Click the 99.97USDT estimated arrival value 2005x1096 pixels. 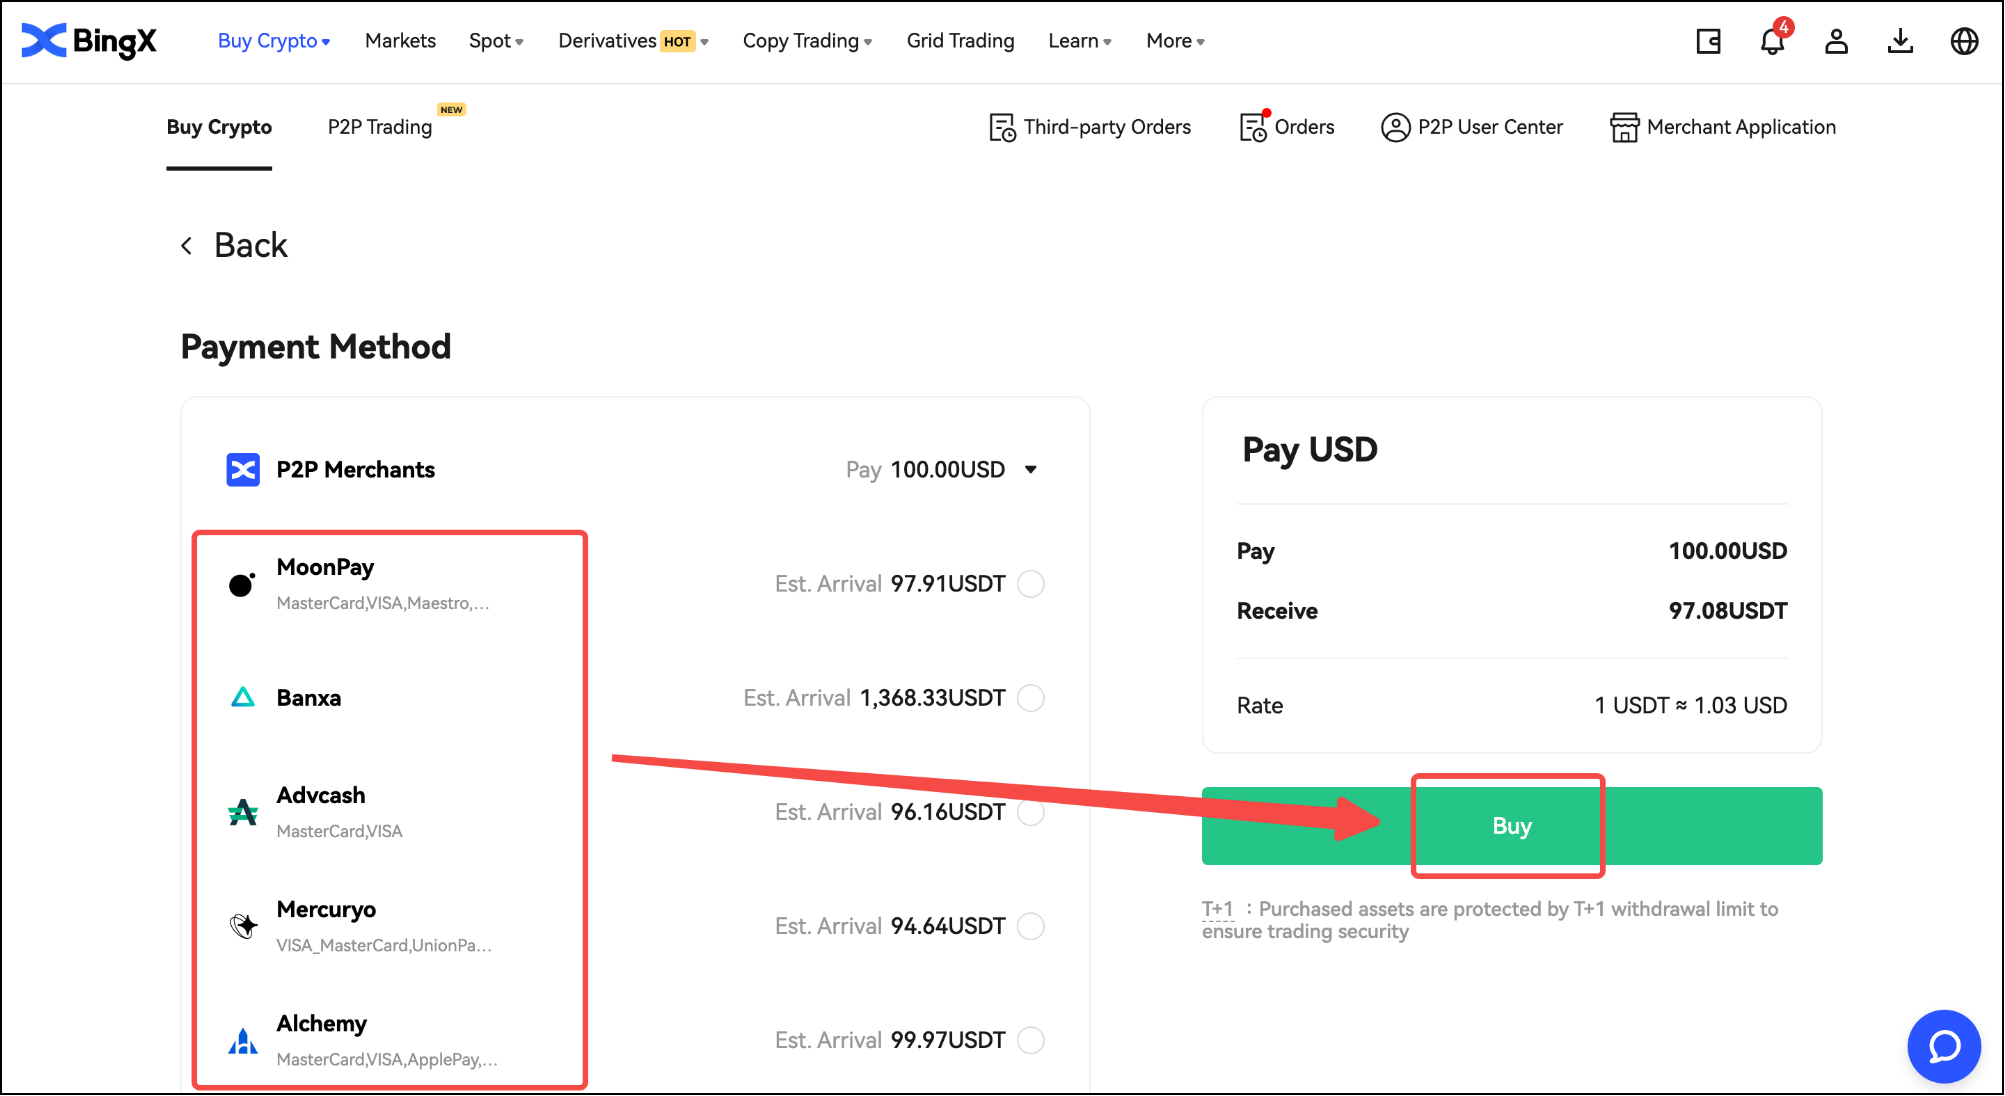[x=948, y=1040]
